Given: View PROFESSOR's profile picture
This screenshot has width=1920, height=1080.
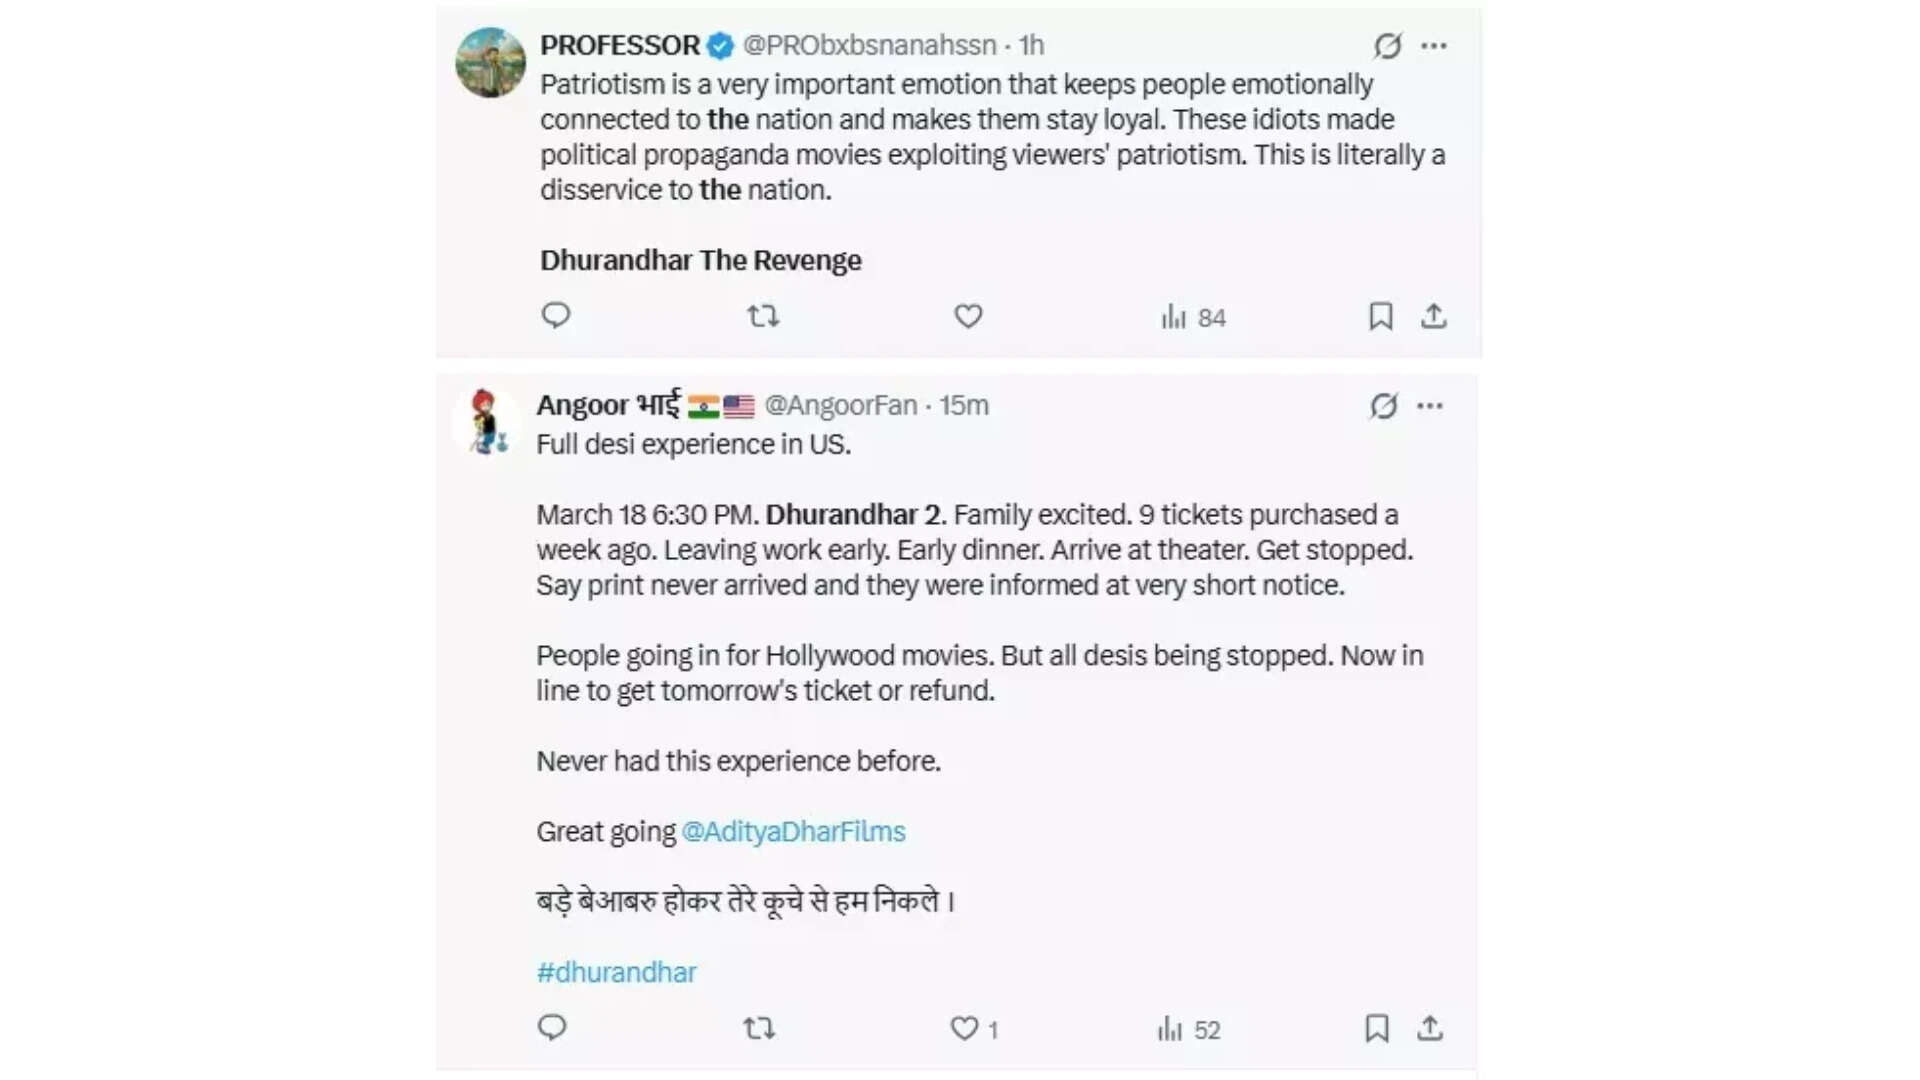Looking at the screenshot, I should click(x=490, y=62).
